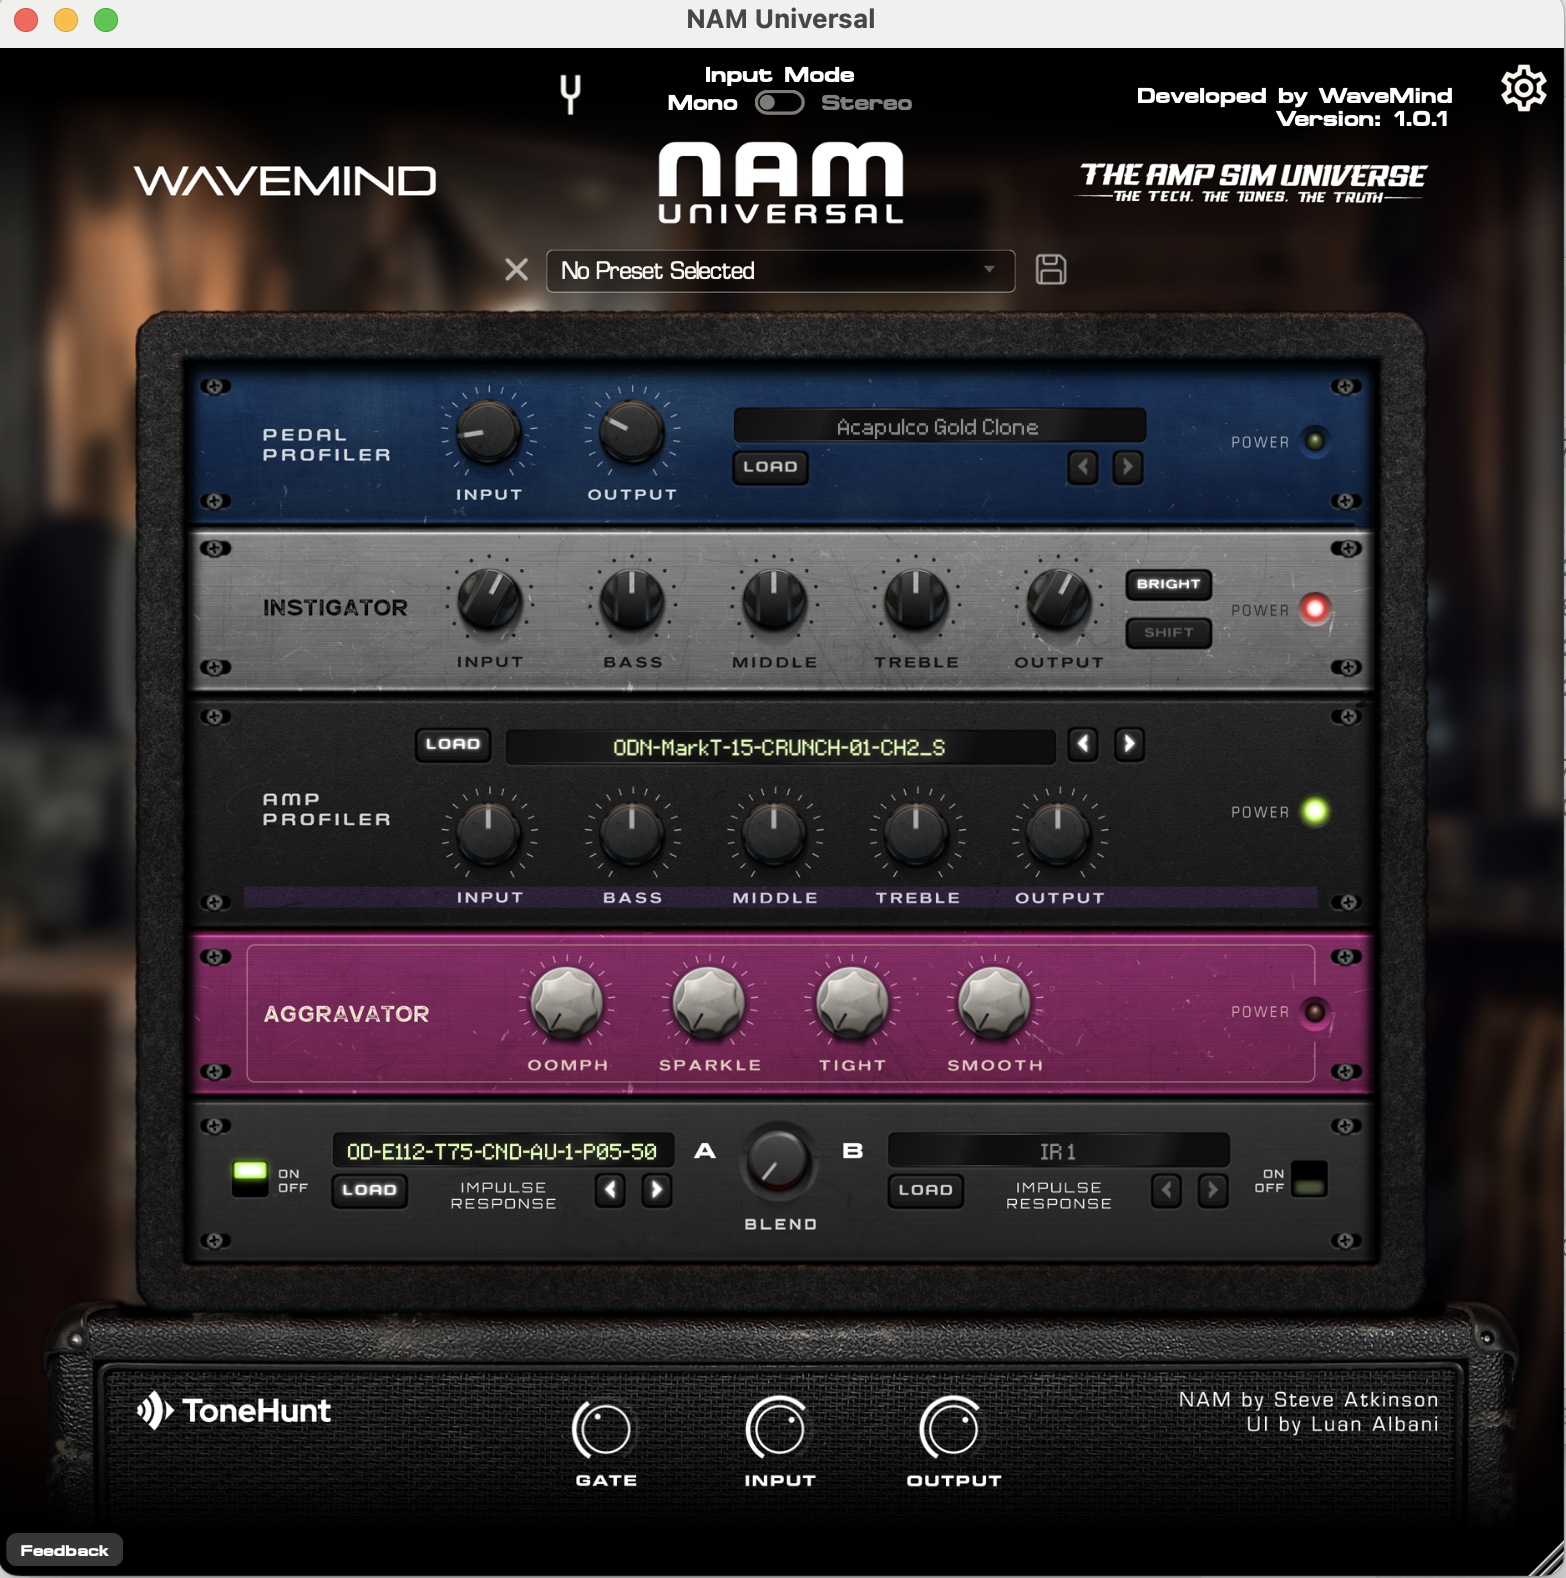This screenshot has height=1578, width=1566.
Task: Click Instigator TREBLE knob
Action: pos(916,600)
